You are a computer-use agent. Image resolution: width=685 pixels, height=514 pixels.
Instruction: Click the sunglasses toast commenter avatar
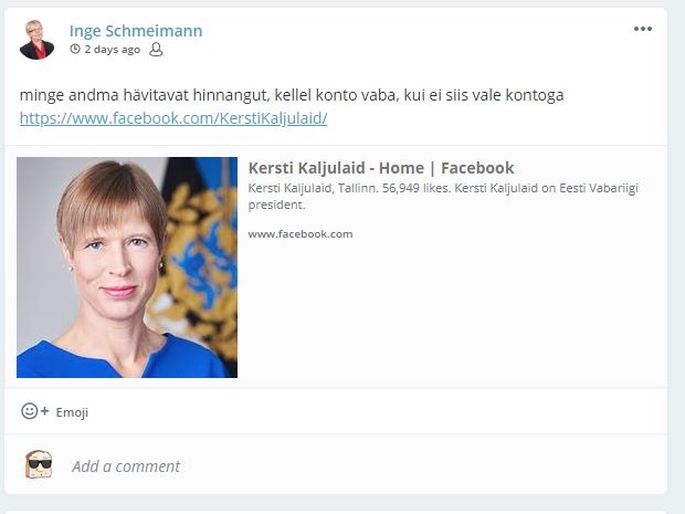[x=39, y=464]
